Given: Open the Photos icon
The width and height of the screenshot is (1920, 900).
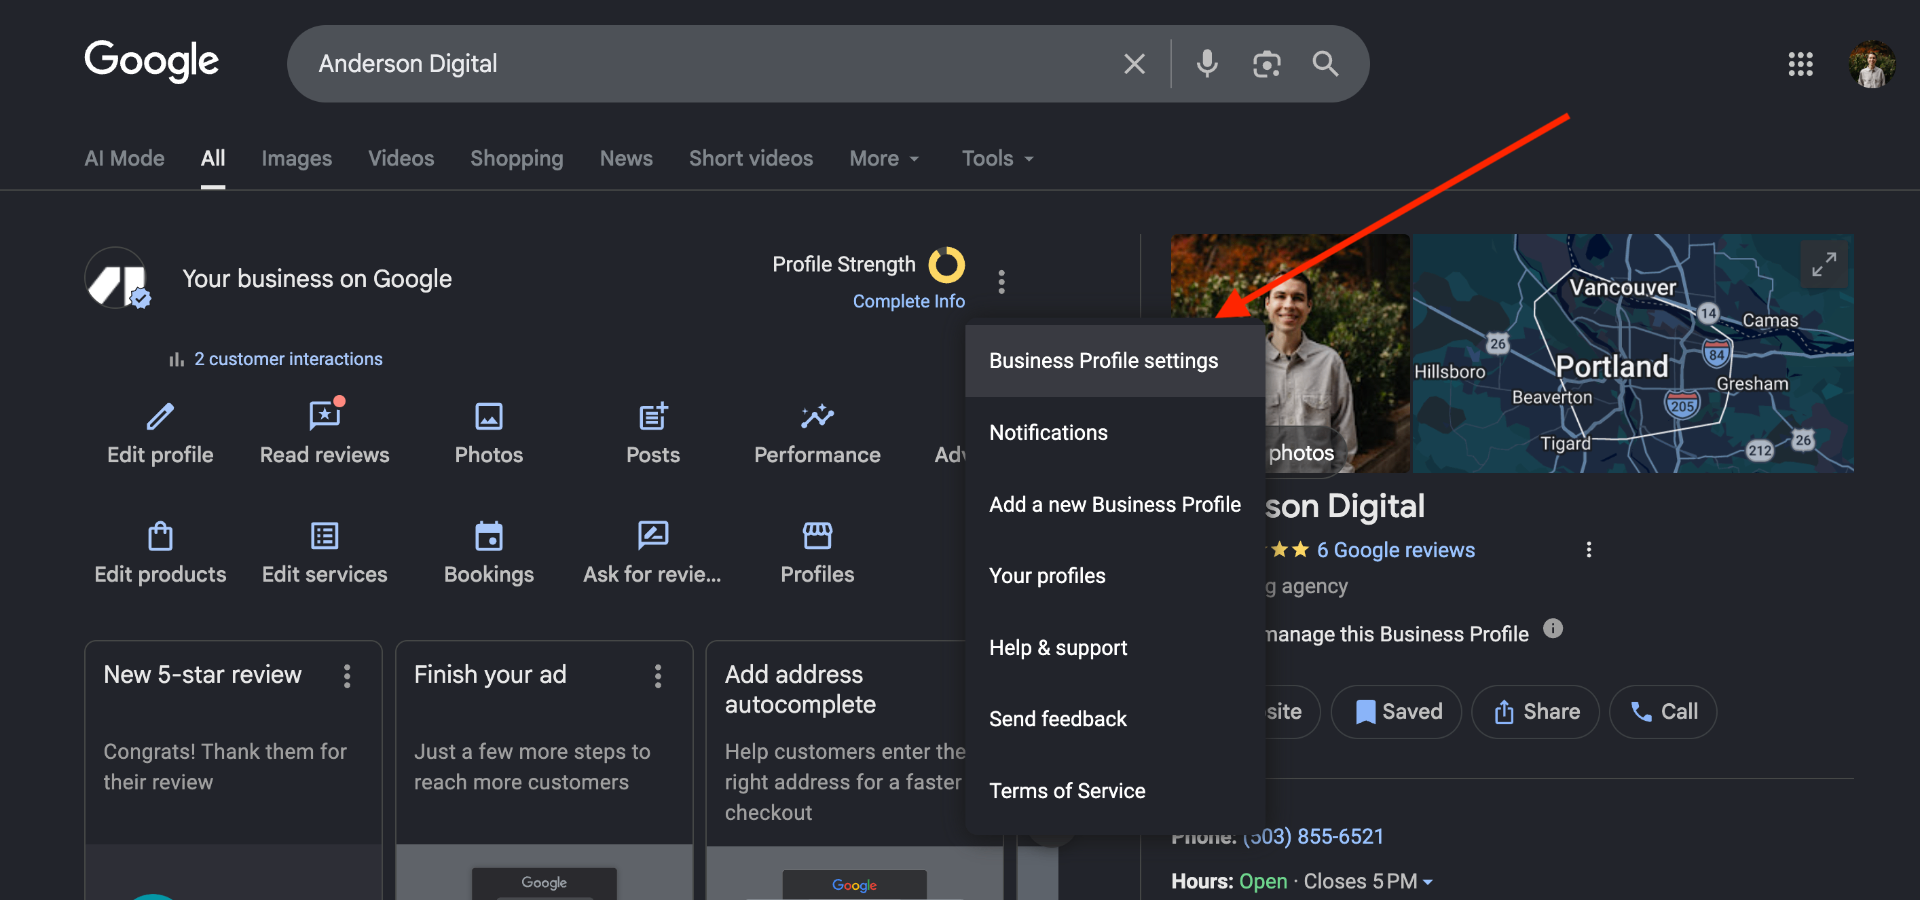Looking at the screenshot, I should coord(489,416).
